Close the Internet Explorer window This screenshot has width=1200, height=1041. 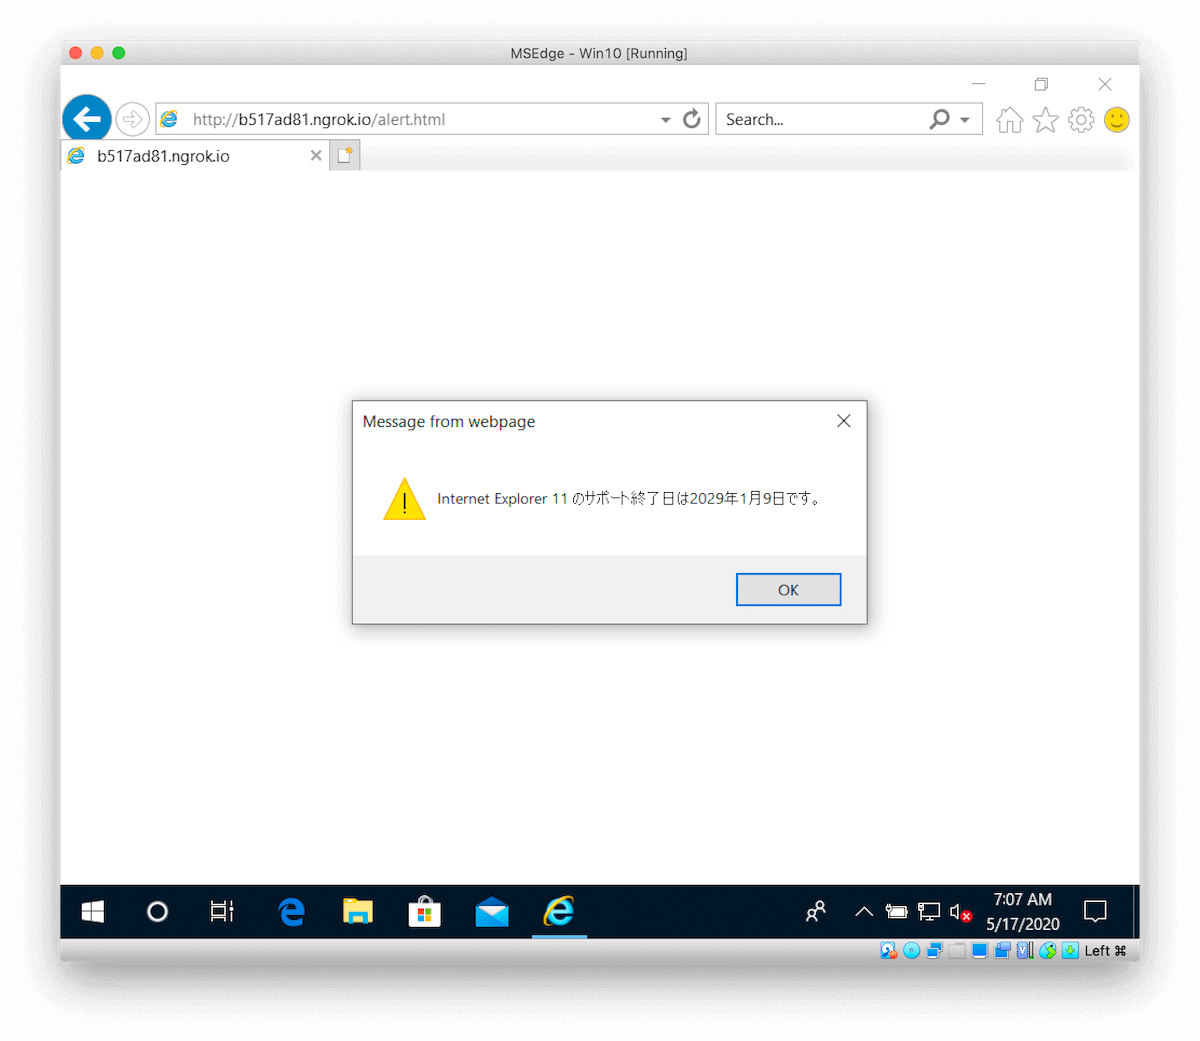(x=1105, y=84)
